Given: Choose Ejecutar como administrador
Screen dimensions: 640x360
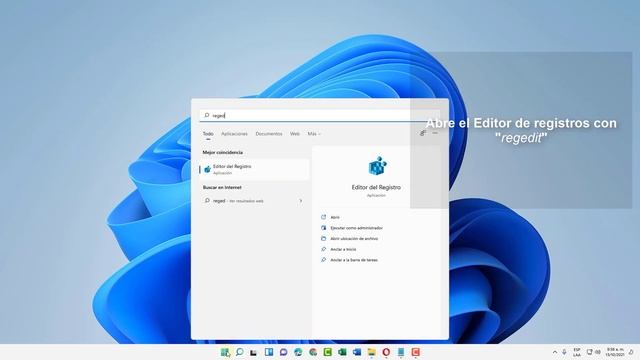Looking at the screenshot, I should tap(356, 228).
